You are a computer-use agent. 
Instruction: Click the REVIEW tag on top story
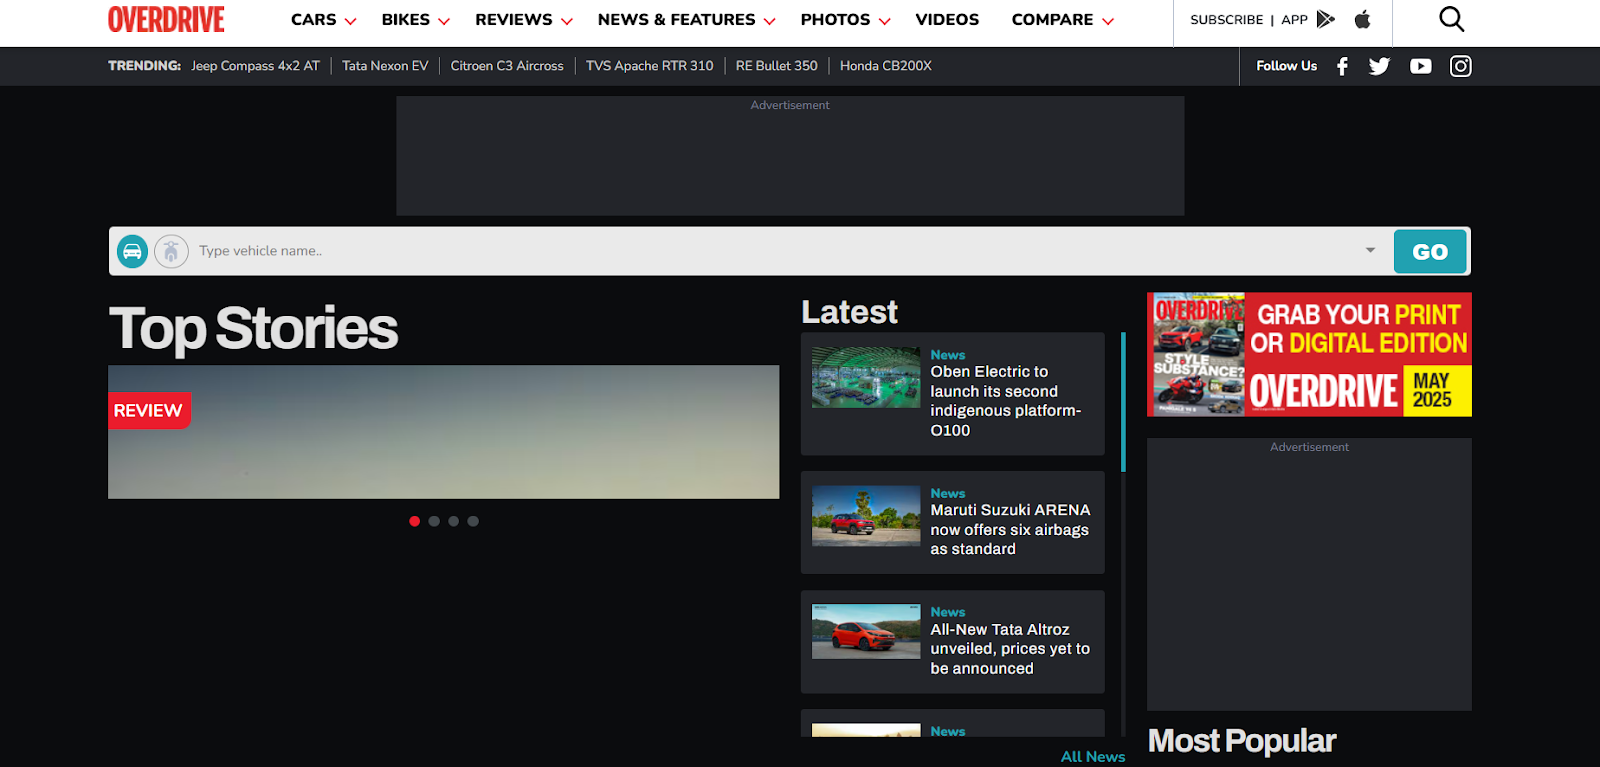pyautogui.click(x=148, y=410)
